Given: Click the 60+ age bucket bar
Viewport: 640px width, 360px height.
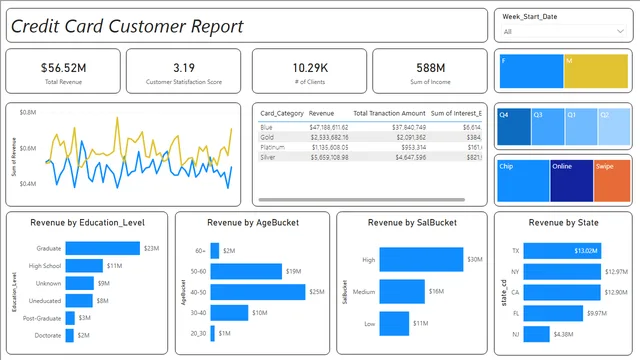Looking at the screenshot, I should coord(215,251).
